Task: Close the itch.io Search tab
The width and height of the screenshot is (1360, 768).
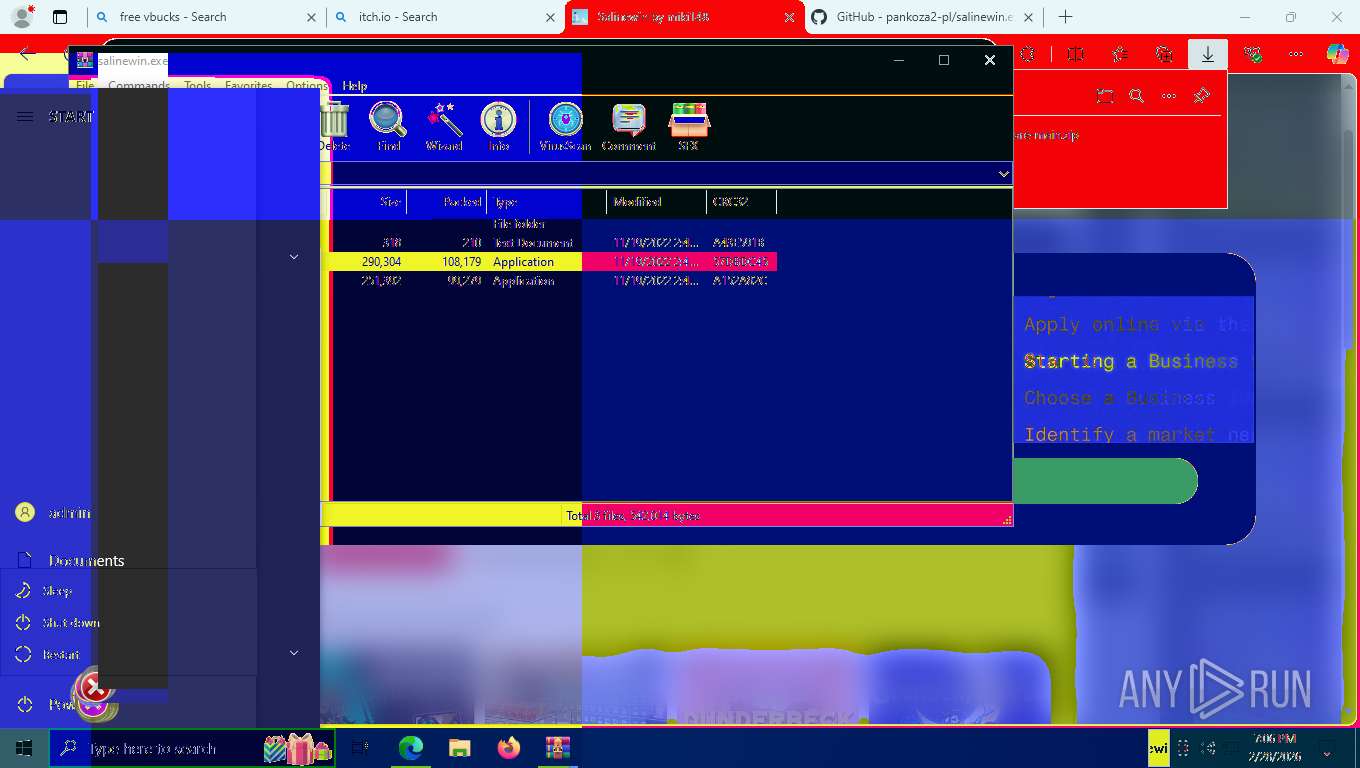Action: point(550,17)
